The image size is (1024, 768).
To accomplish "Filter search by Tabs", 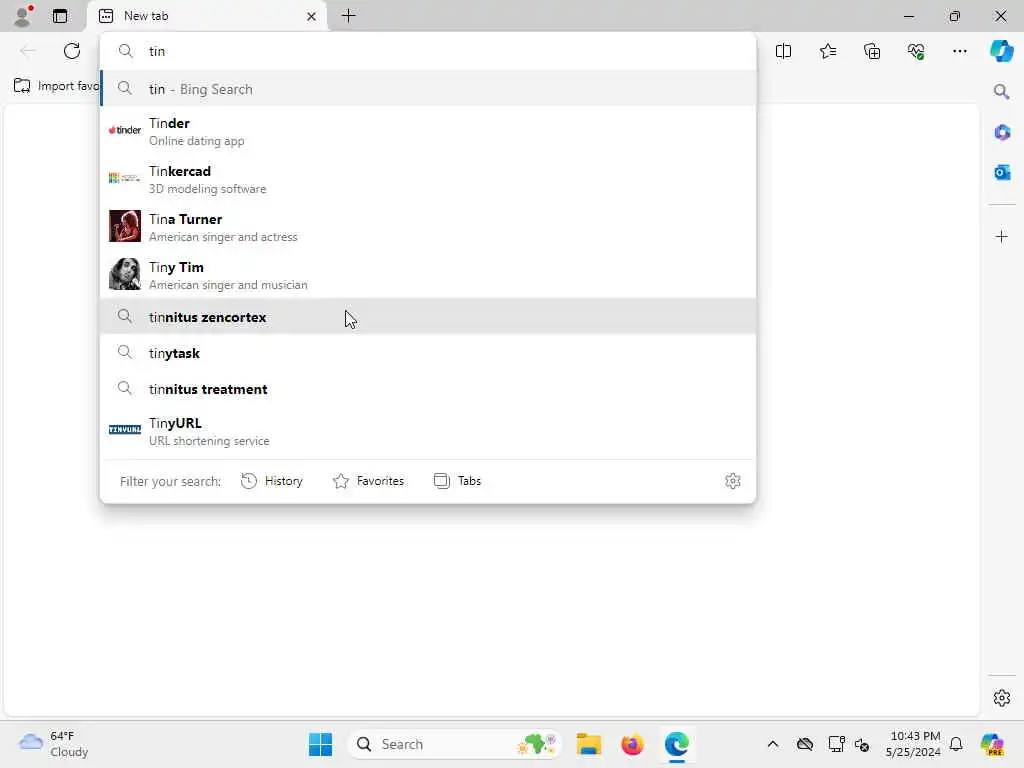I will [x=457, y=481].
